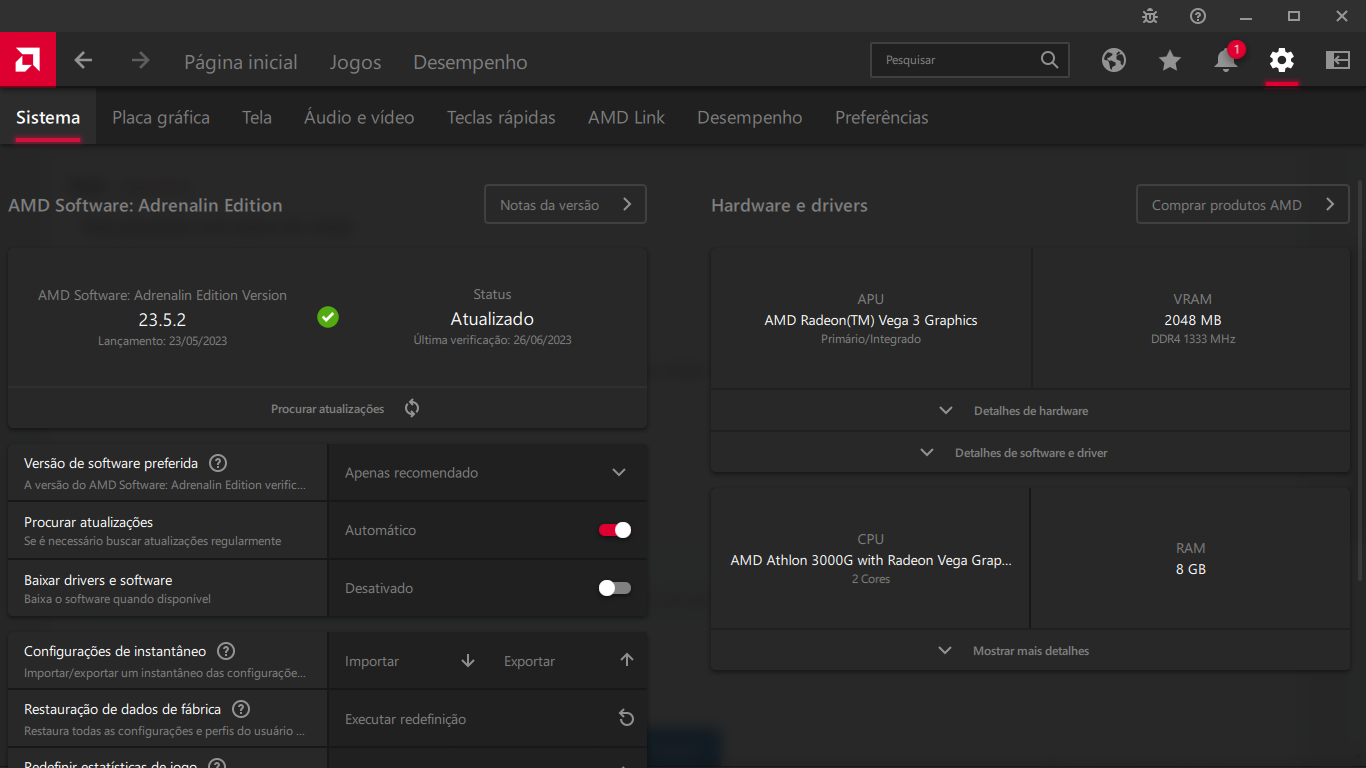The width and height of the screenshot is (1366, 768).
Task: Open Página inicial menu
Action: click(241, 62)
